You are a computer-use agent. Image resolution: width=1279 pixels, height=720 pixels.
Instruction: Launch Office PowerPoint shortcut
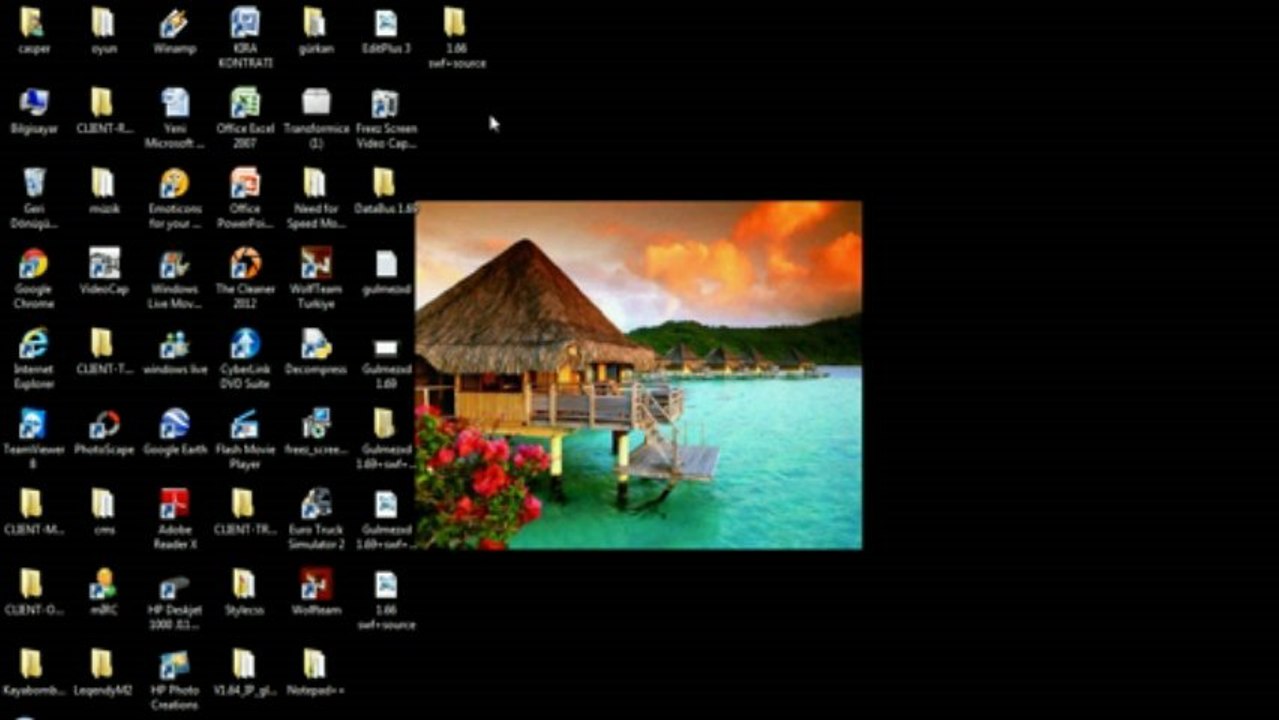tap(245, 182)
